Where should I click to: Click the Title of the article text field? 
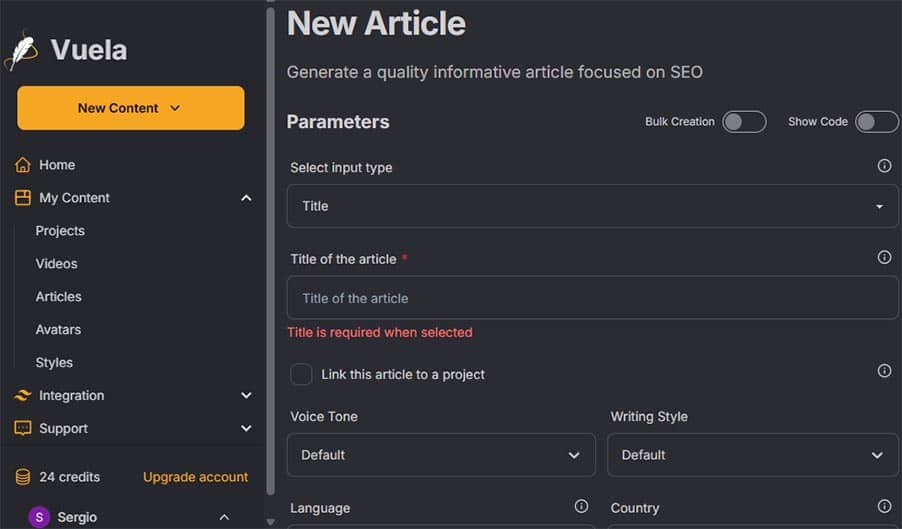tap(592, 298)
